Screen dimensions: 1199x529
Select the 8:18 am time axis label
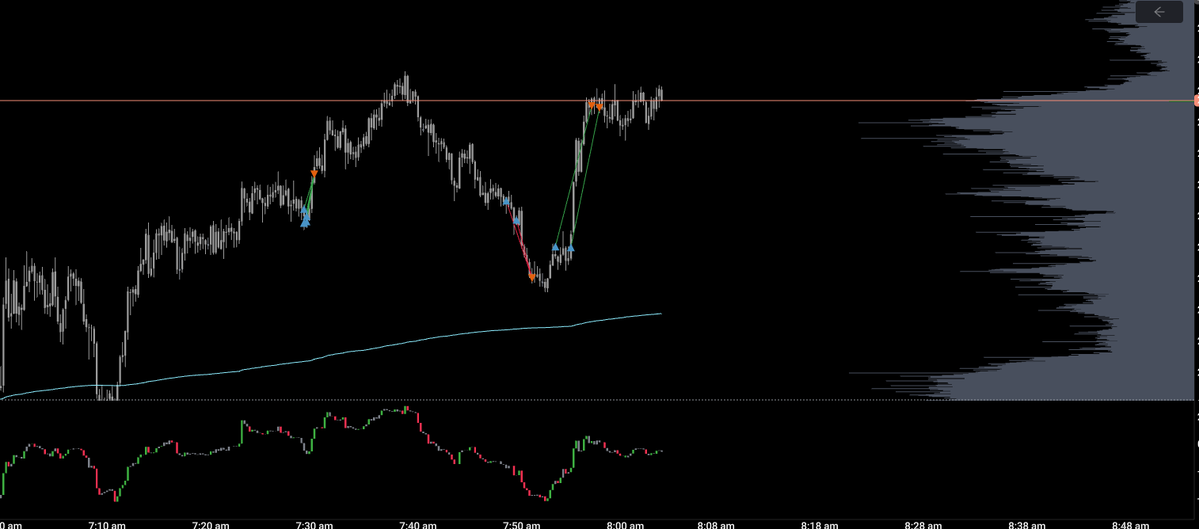(x=820, y=525)
